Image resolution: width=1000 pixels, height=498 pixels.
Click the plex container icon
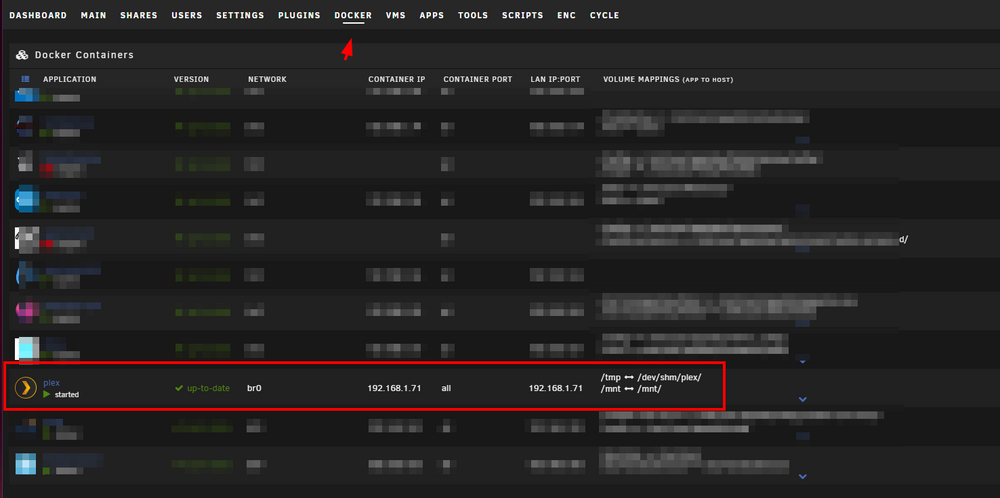(26, 388)
